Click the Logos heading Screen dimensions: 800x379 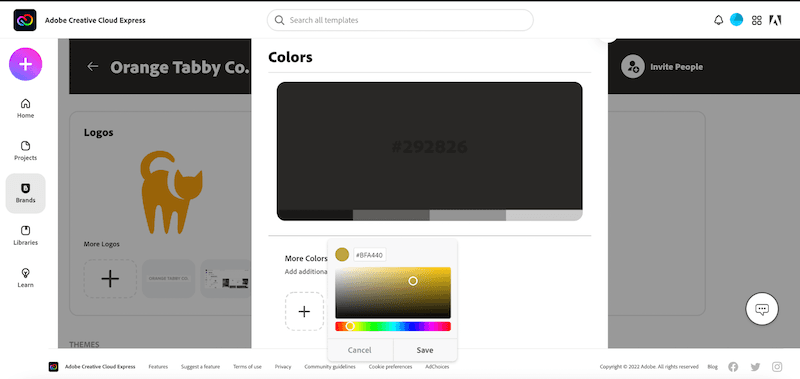pos(98,133)
